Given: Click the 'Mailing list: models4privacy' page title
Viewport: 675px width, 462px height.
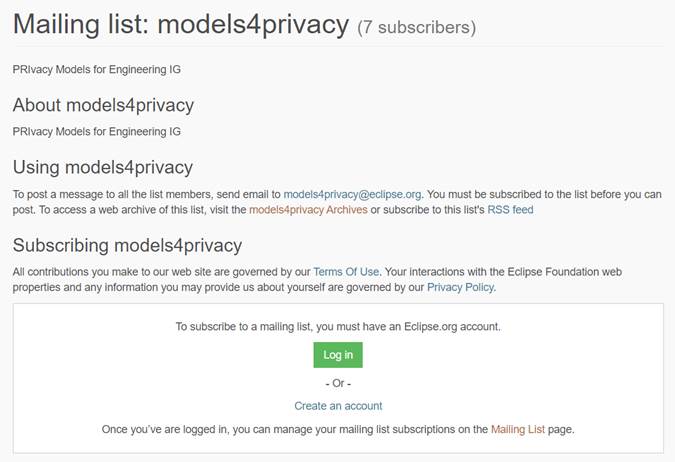Looking at the screenshot, I should click(181, 24).
